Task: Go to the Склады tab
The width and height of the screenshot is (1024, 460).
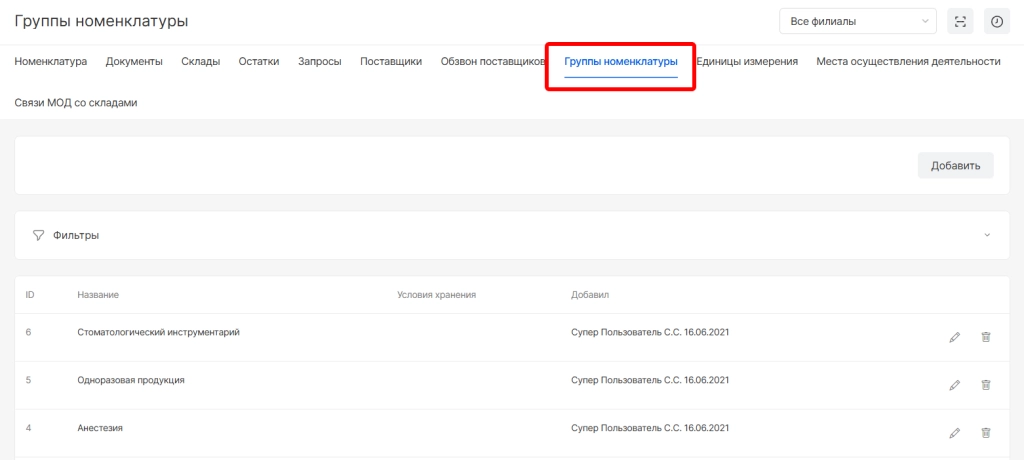Action: 200,62
